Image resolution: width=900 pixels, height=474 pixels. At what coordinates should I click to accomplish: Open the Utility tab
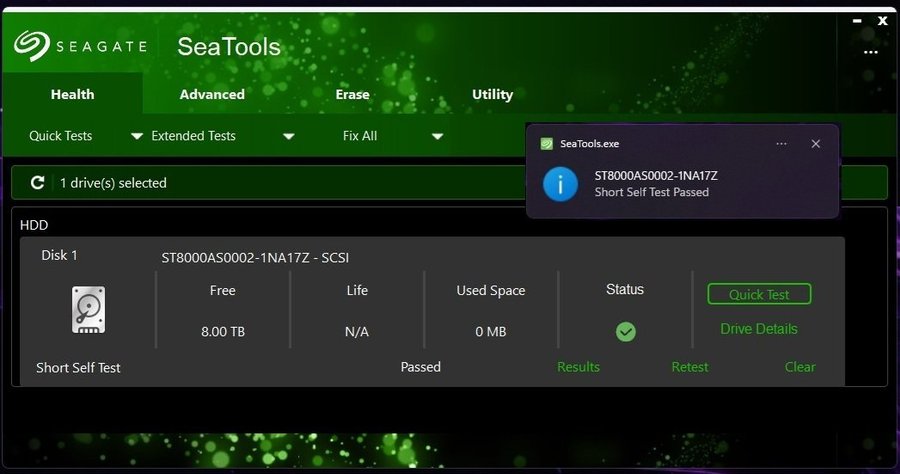(492, 94)
